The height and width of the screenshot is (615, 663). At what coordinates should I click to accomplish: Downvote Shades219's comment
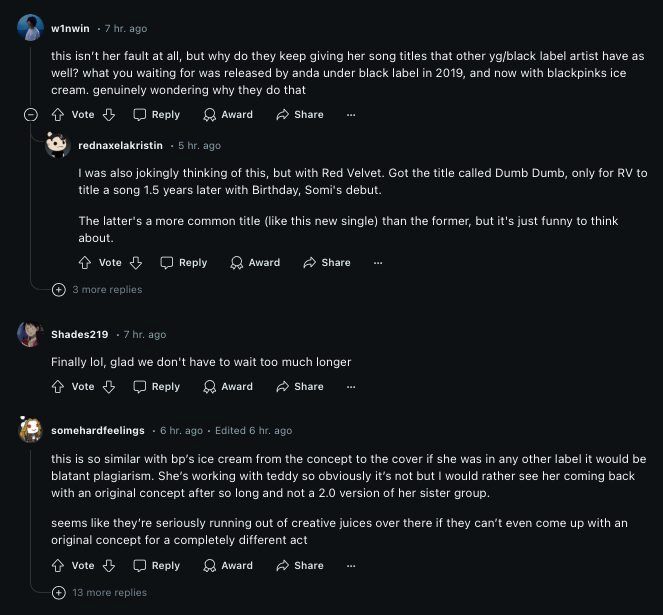pos(109,387)
